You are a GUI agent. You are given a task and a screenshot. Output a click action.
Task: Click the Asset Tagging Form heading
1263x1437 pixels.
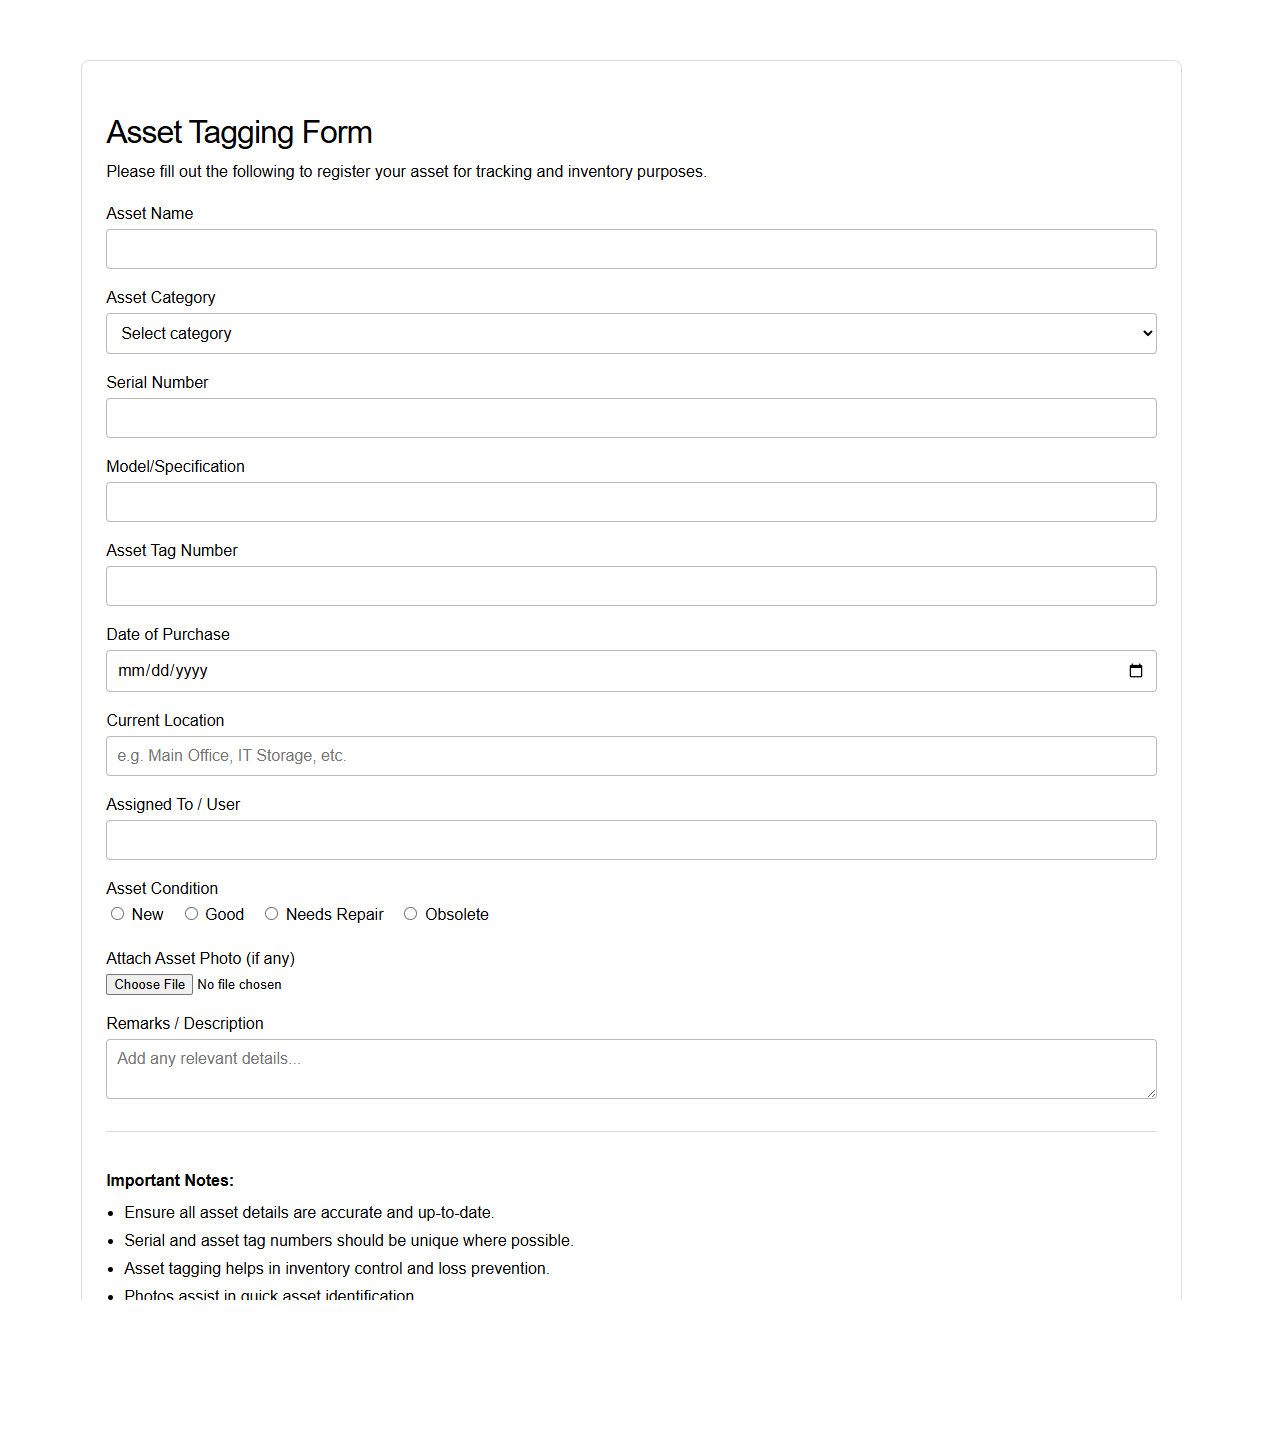click(239, 132)
